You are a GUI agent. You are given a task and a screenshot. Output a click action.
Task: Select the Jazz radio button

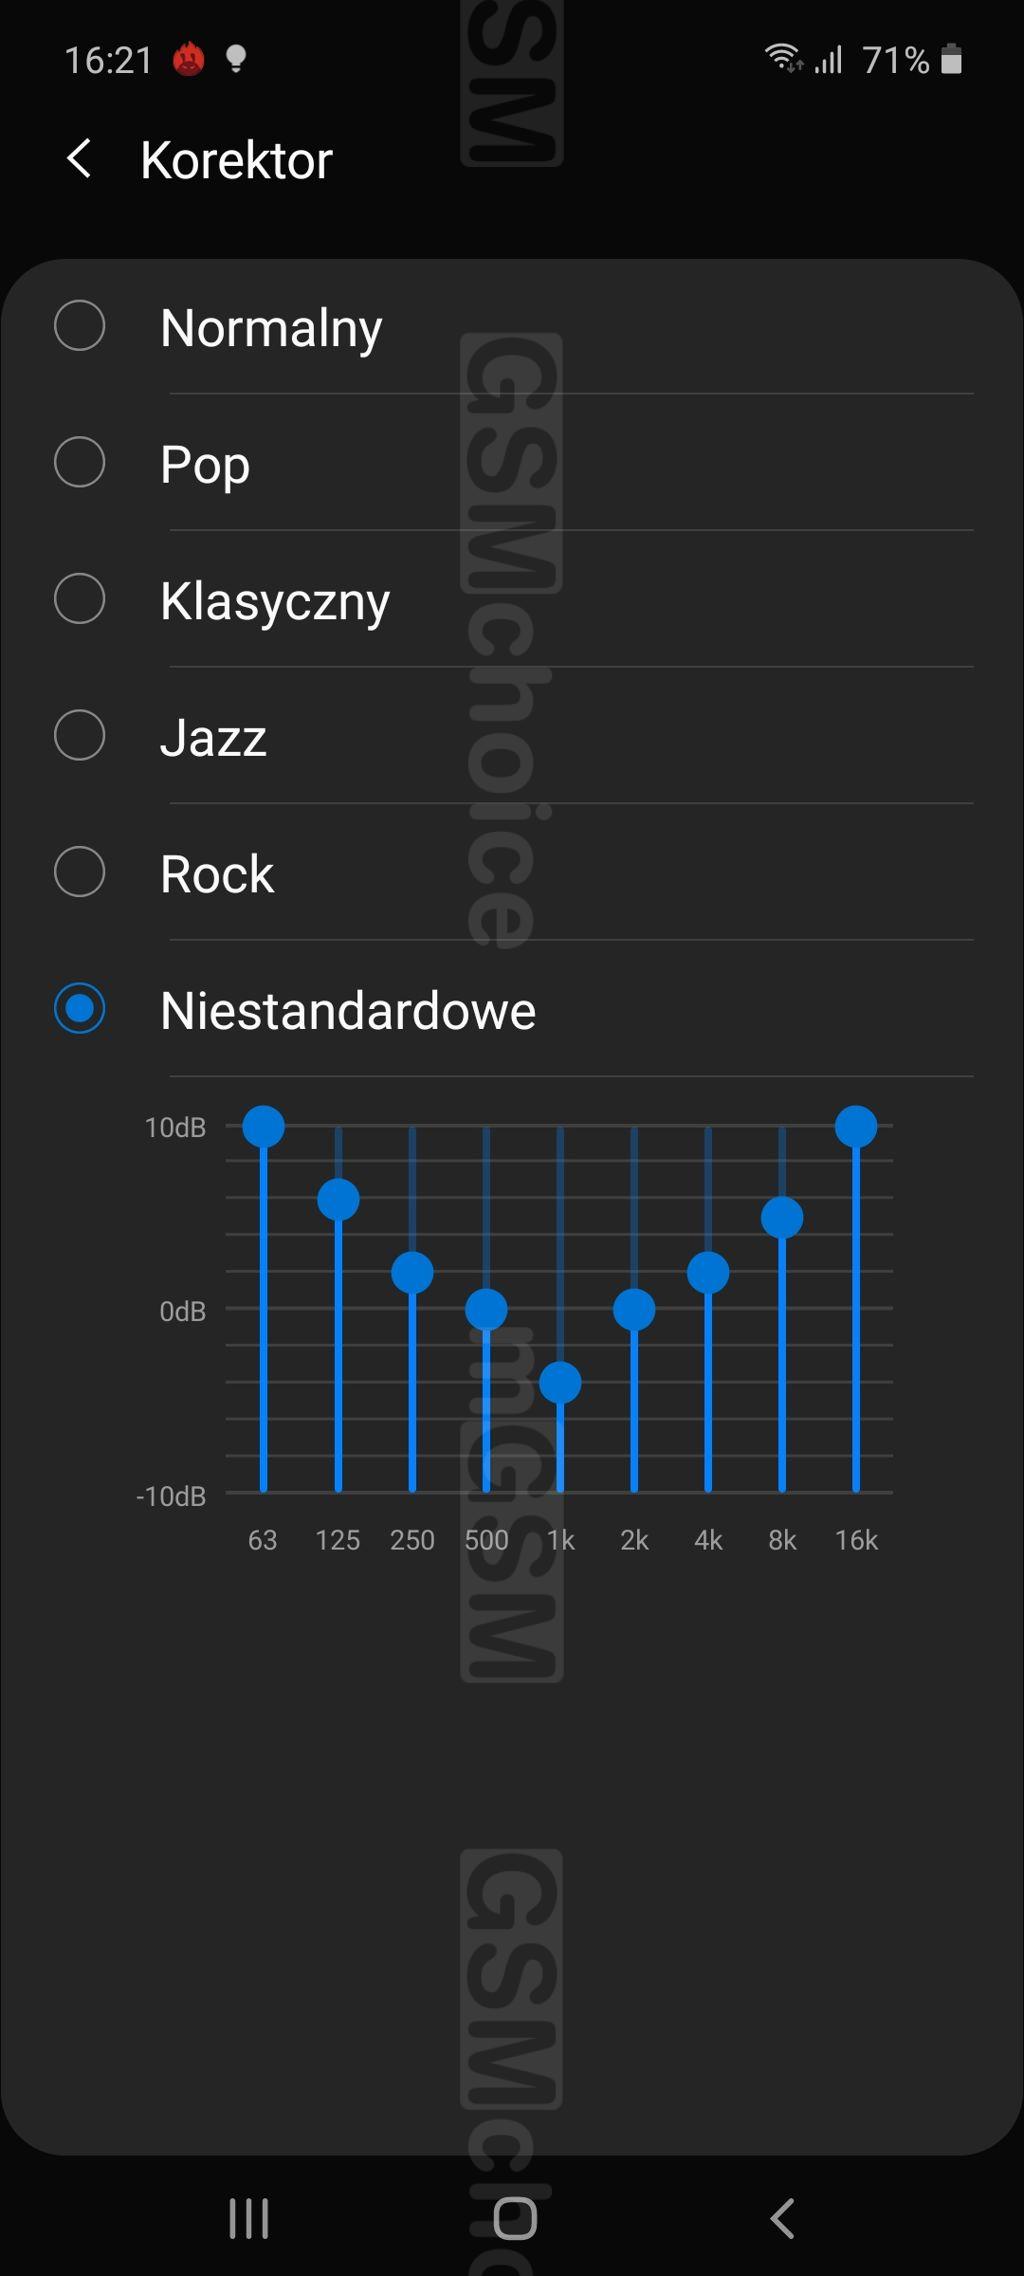pyautogui.click(x=80, y=736)
